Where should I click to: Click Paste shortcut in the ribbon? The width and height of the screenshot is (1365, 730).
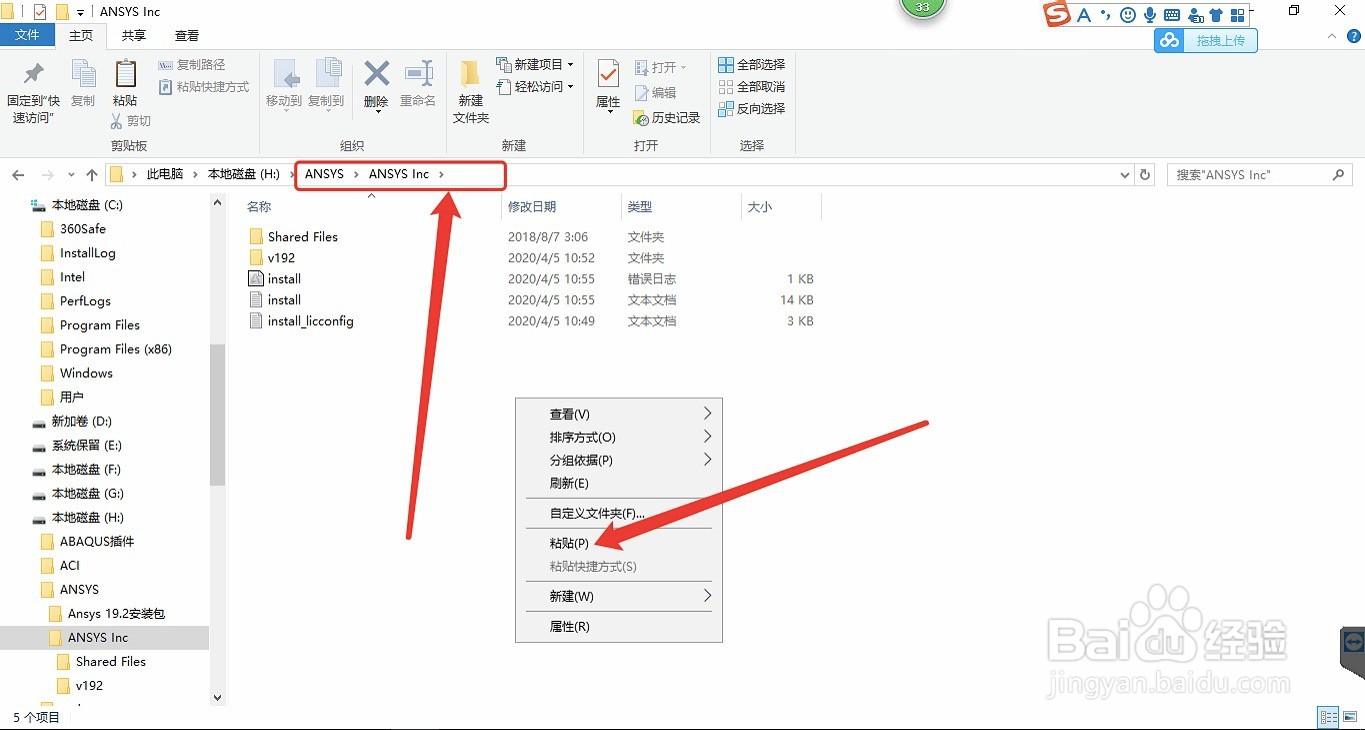pos(204,87)
